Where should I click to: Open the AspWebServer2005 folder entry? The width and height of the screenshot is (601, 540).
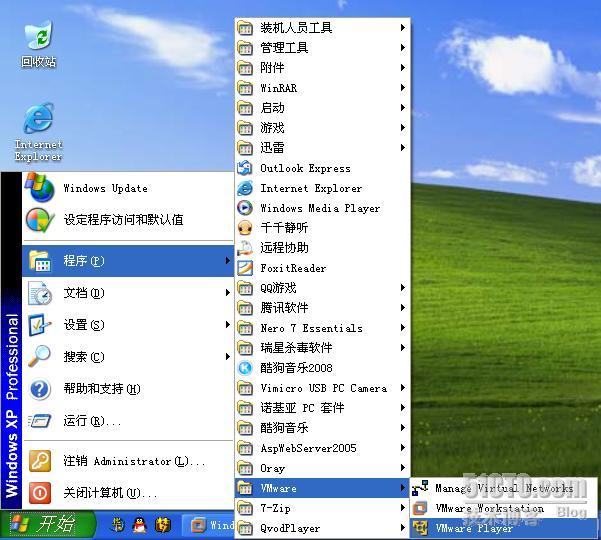click(x=322, y=448)
